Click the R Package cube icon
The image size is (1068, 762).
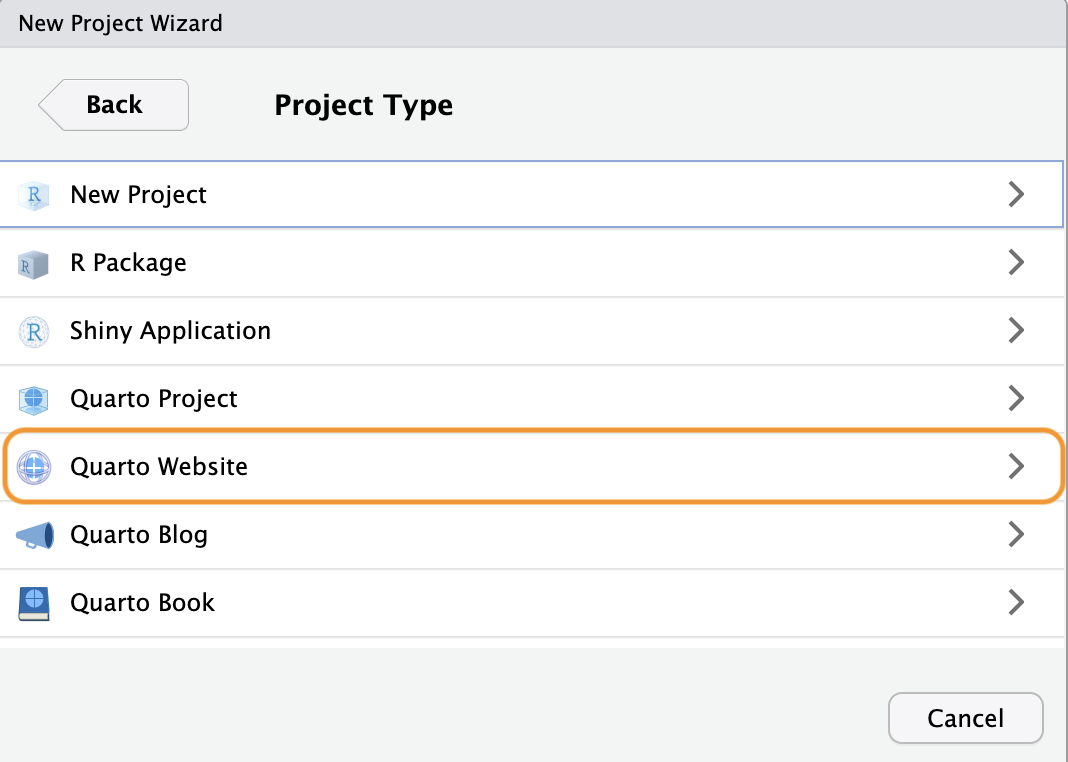33,263
